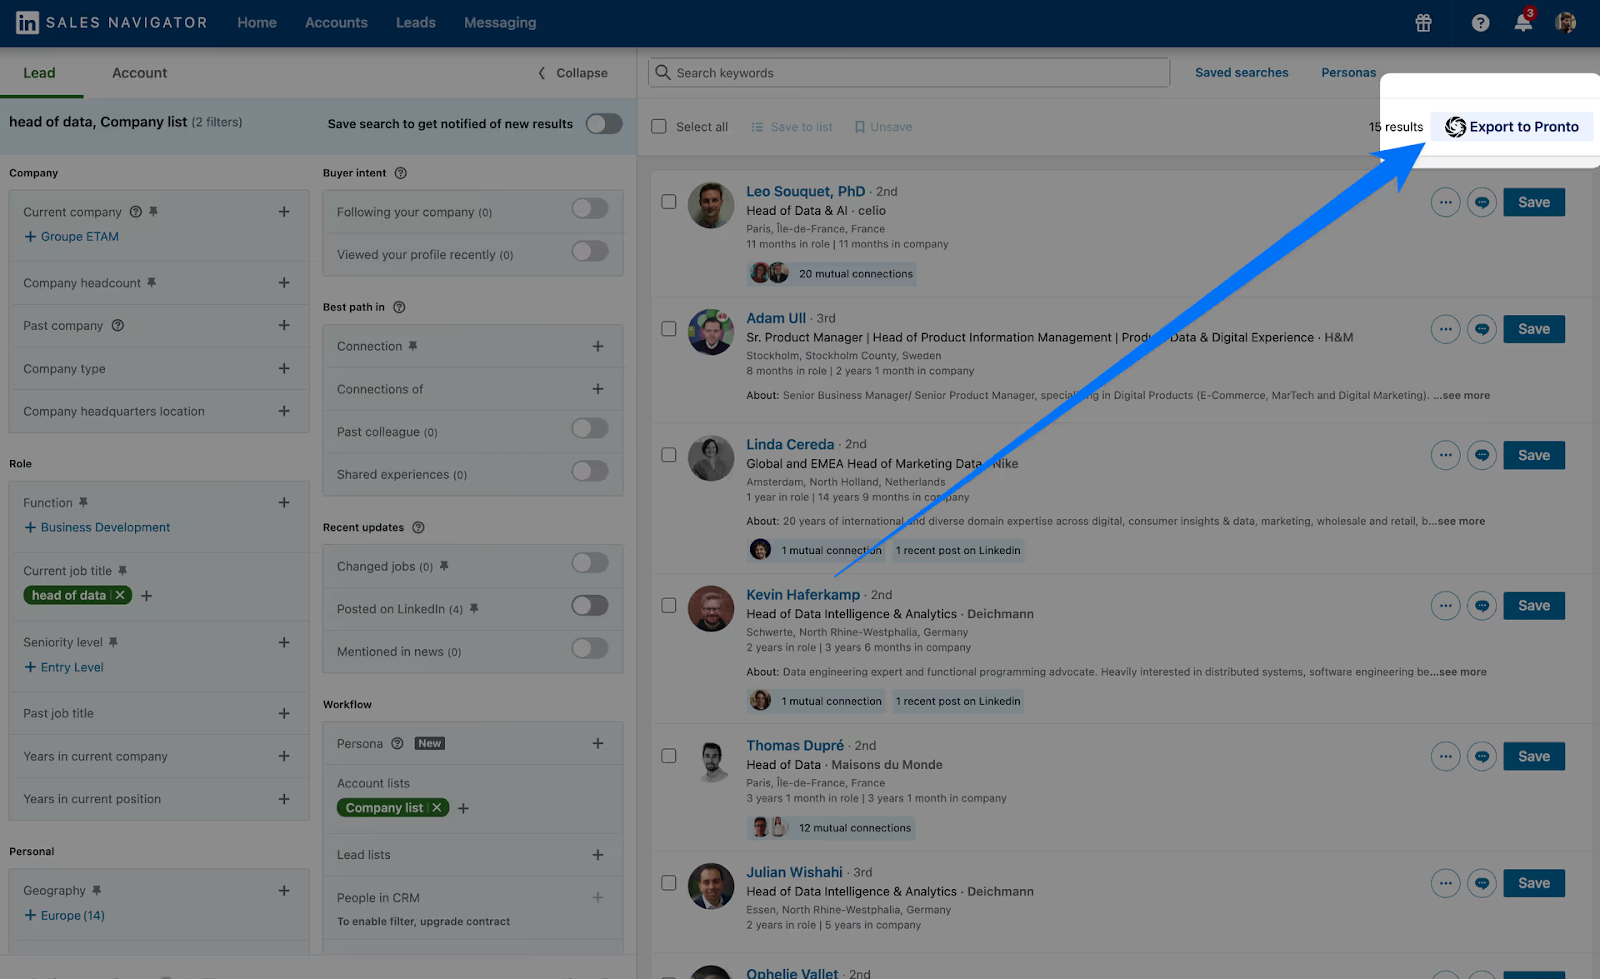1600x979 pixels.
Task: Open the notifications bell
Action: pos(1523,22)
